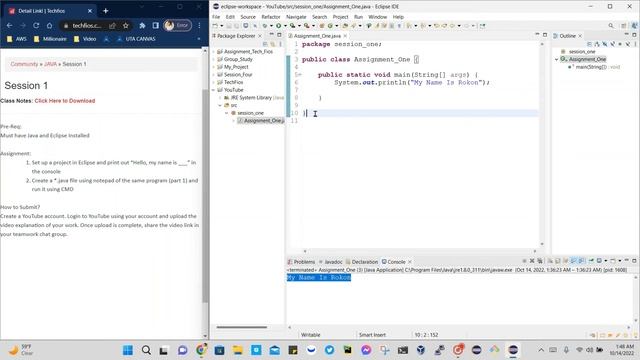This screenshot has width=640, height=360.
Task: Click the New file icon in Eclipse toolbar
Action: (215, 26)
